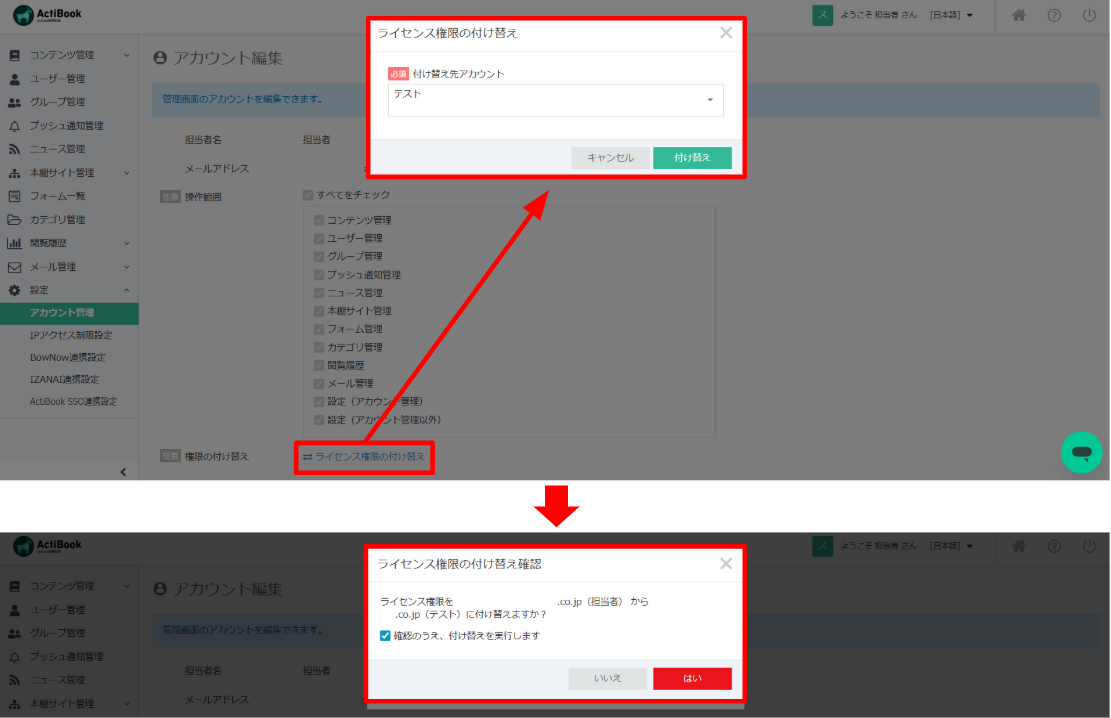Toggle the プッシュ通知管理 checkbox in 操作範囲 list
The width and height of the screenshot is (1111, 718).
(x=319, y=275)
